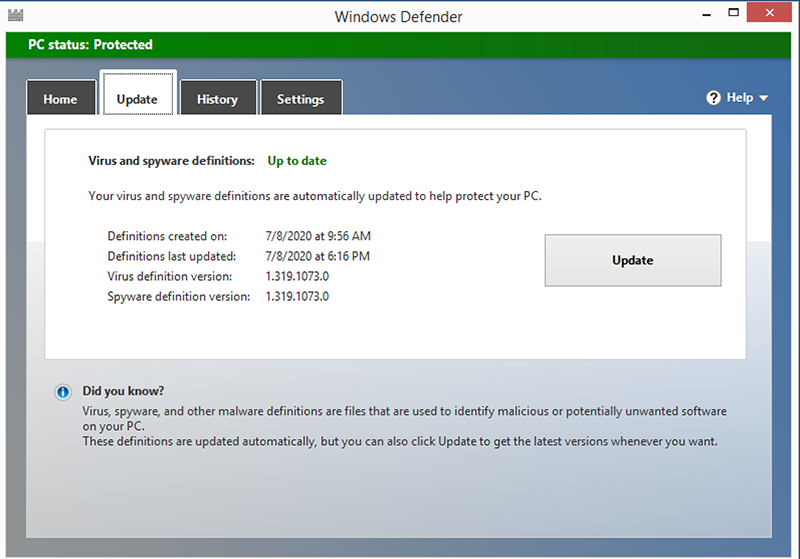
Task: Switch to the Home tab
Action: [x=60, y=99]
